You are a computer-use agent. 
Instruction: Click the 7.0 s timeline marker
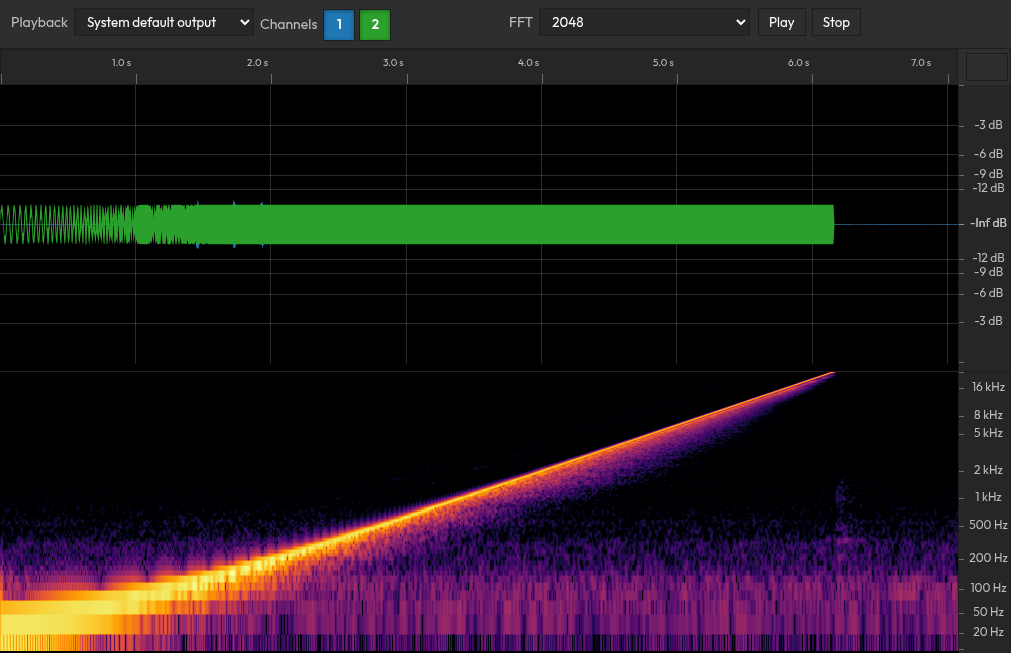pyautogui.click(x=921, y=63)
